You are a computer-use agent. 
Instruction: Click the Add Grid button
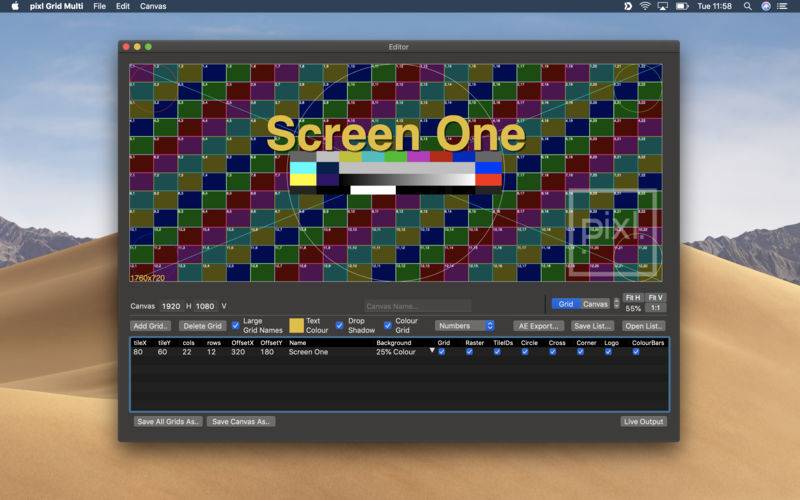151,326
